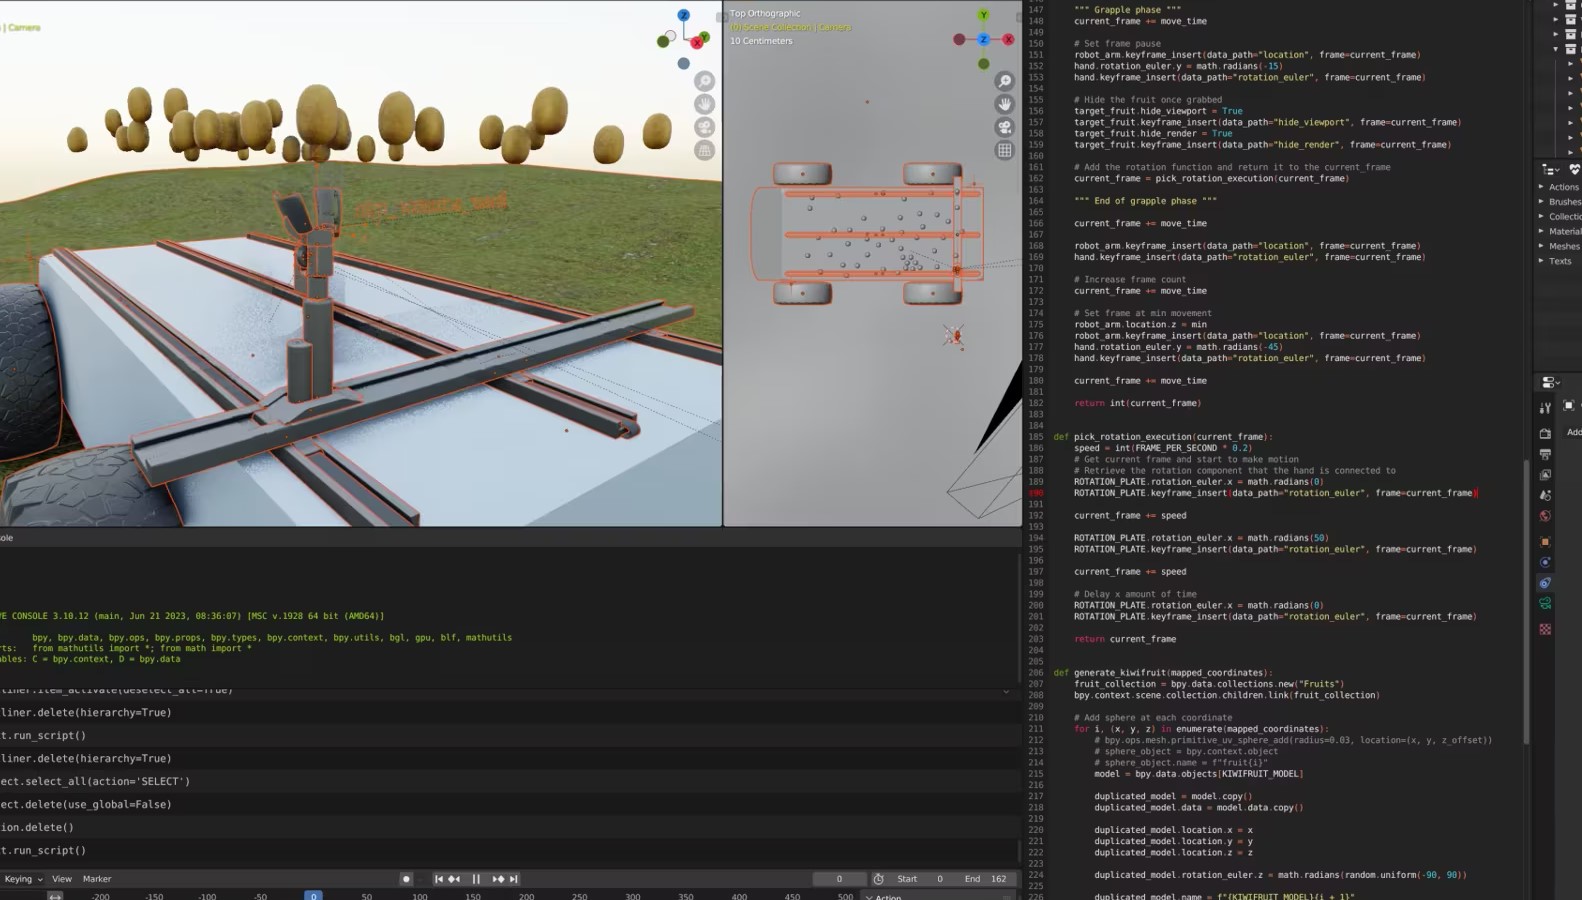Switch perspective/orthographic grid icon in the right viewport
Screen dimensions: 1582x900
pyautogui.click(x=1004, y=150)
